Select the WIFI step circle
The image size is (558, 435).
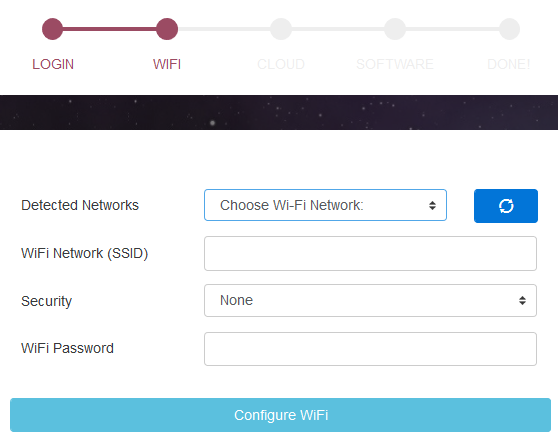point(167,29)
